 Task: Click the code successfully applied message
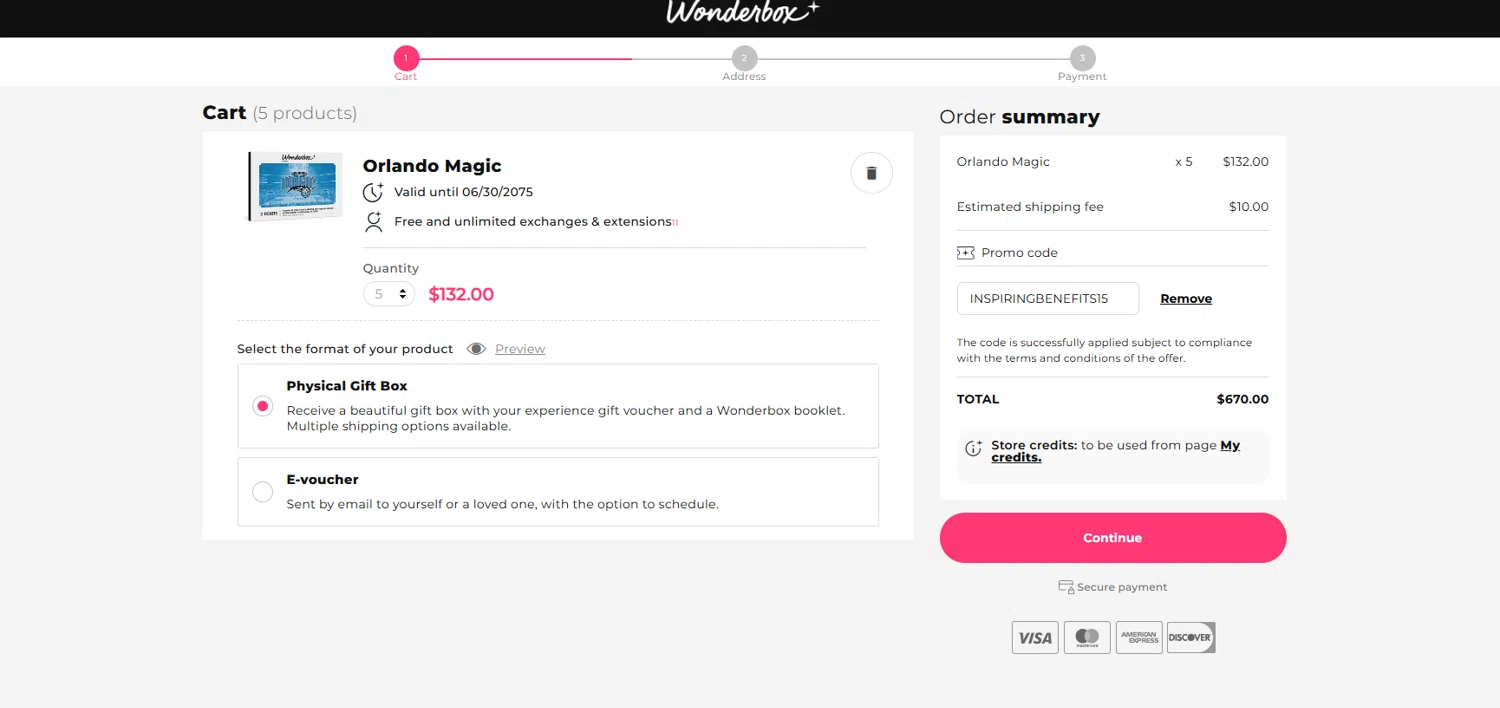pyautogui.click(x=1104, y=350)
